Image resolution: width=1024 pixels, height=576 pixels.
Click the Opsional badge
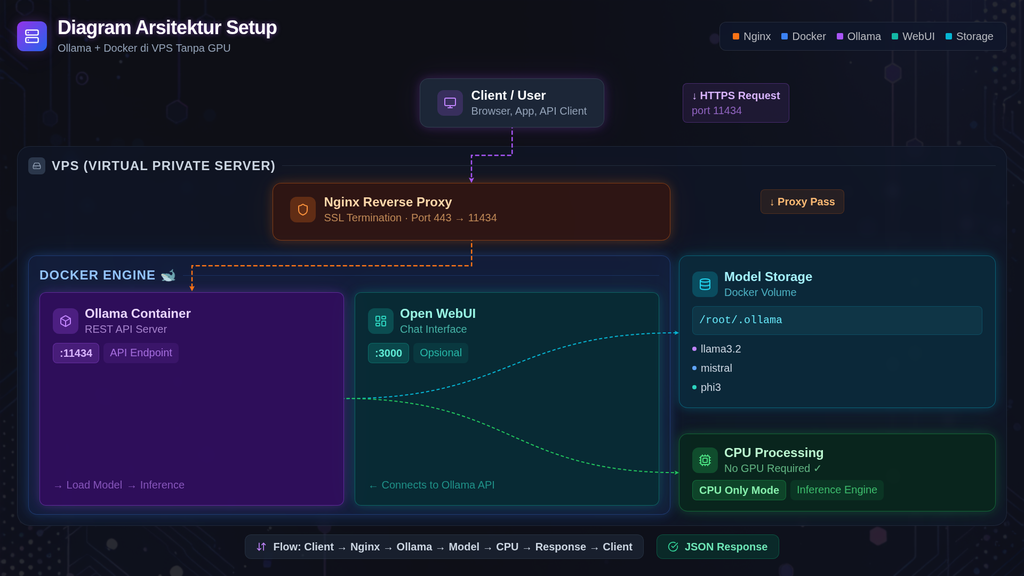(x=441, y=353)
